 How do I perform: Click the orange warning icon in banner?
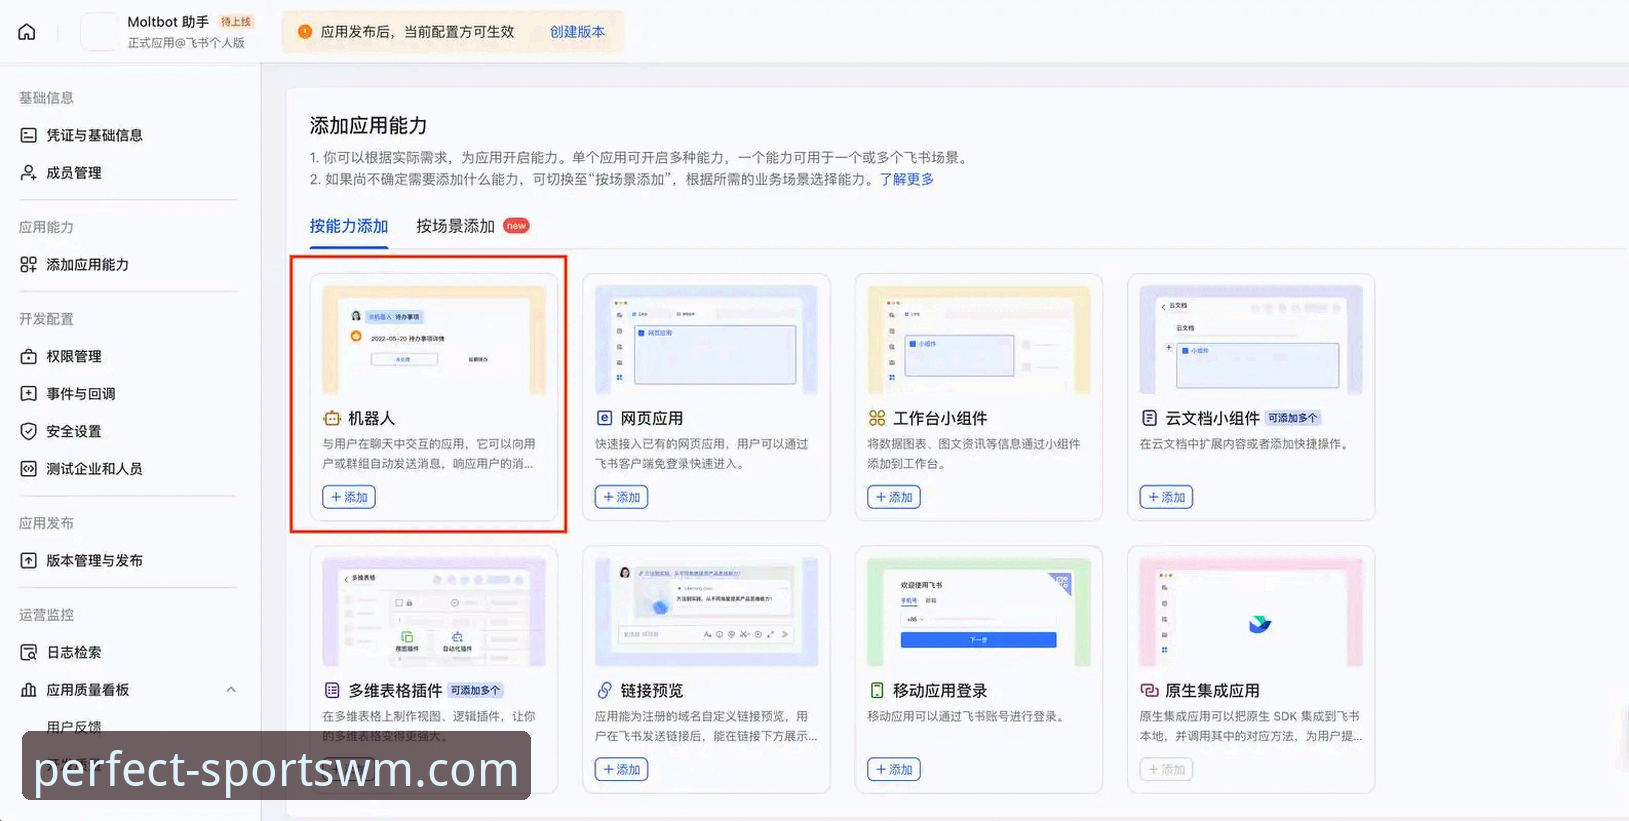305,32
